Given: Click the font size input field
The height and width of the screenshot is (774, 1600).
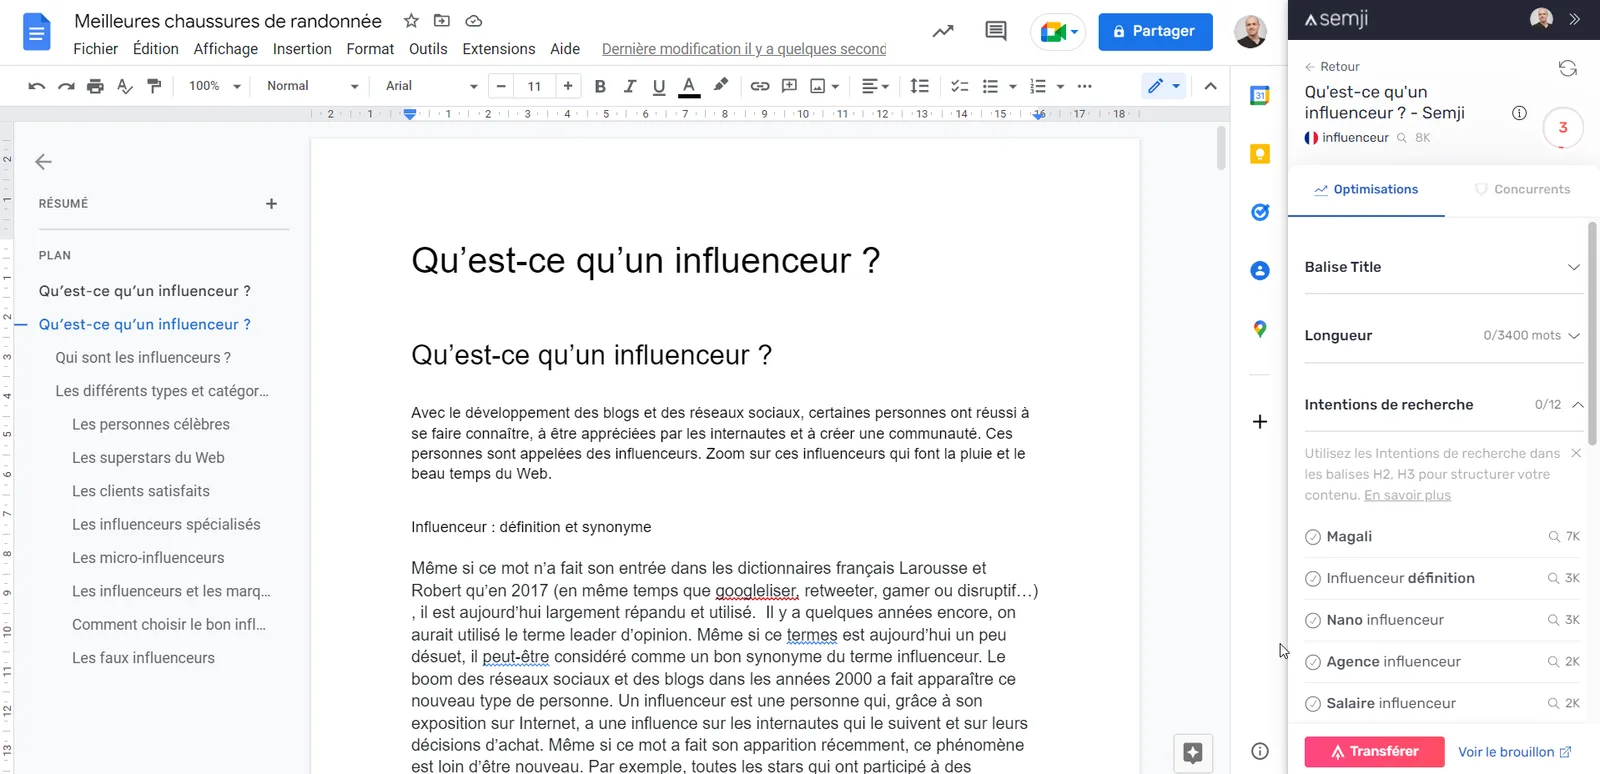Looking at the screenshot, I should (534, 86).
